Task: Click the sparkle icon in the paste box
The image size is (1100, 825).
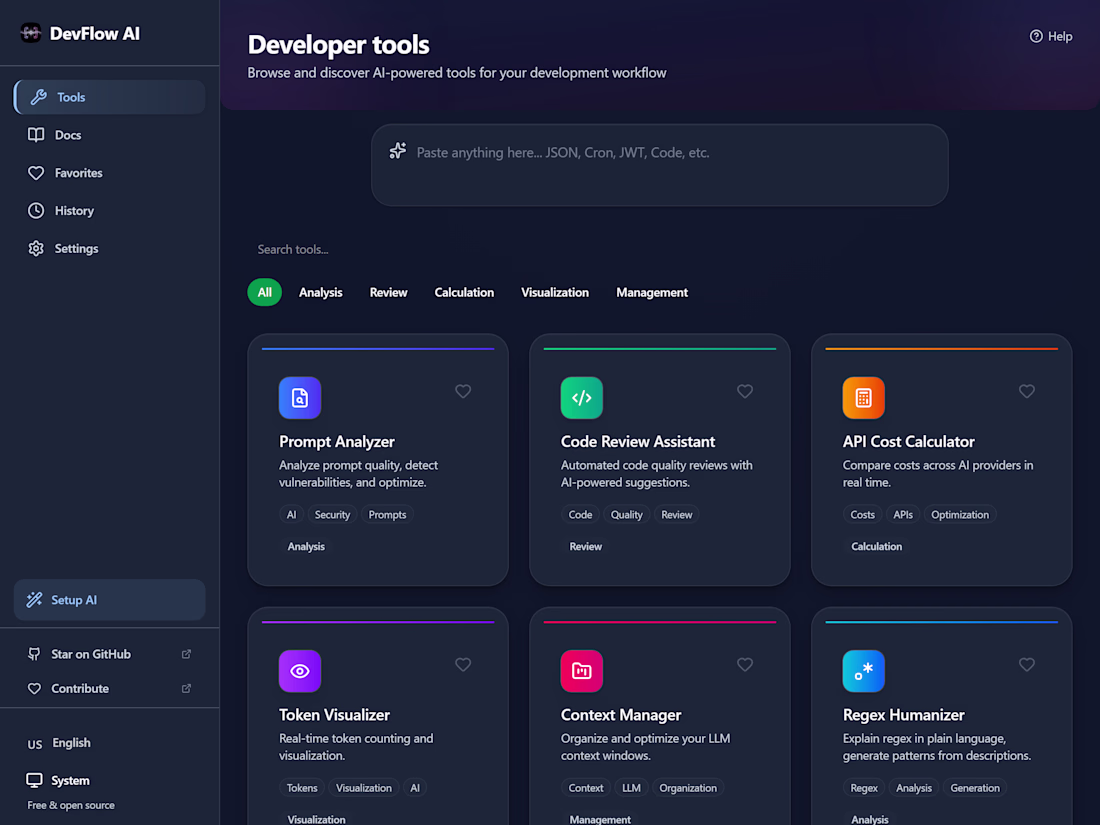Action: (x=398, y=151)
